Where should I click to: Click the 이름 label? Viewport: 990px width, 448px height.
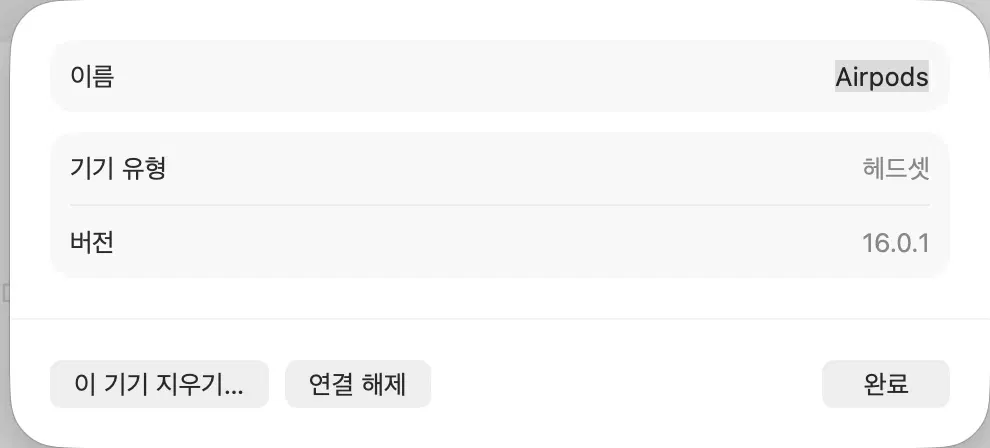click(92, 77)
